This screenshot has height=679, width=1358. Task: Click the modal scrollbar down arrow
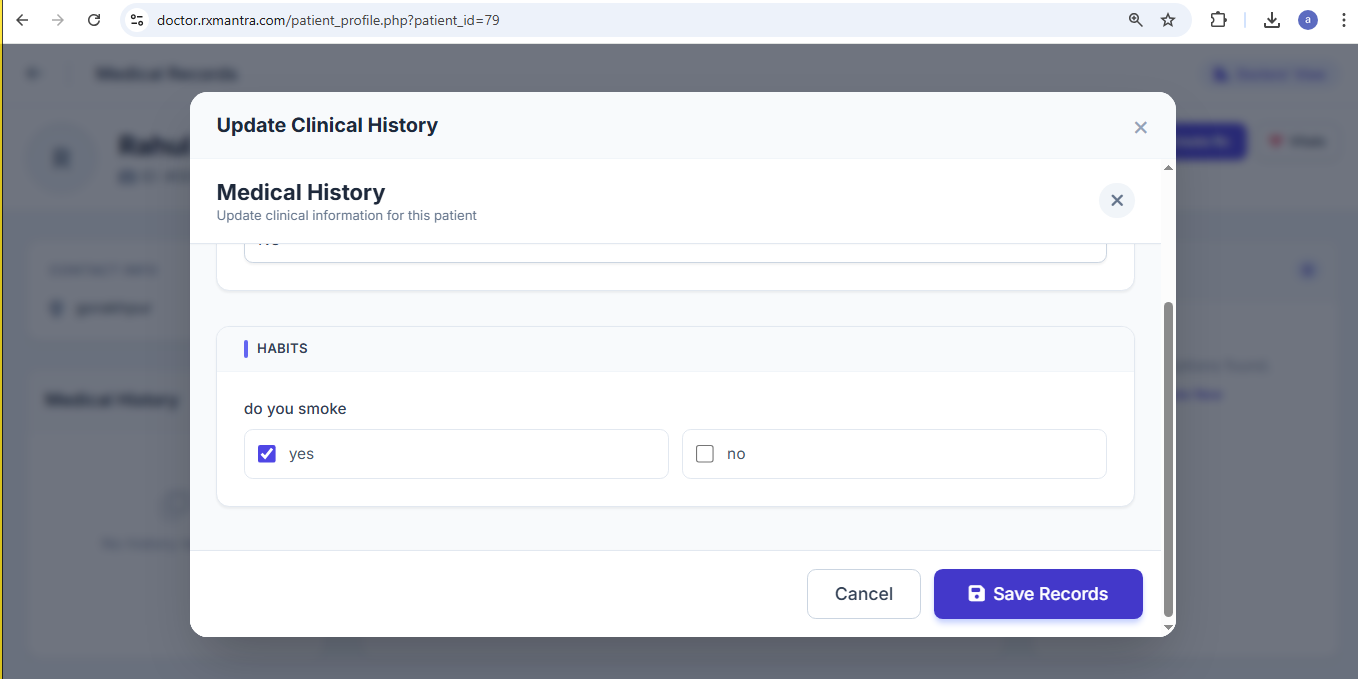(x=1168, y=627)
